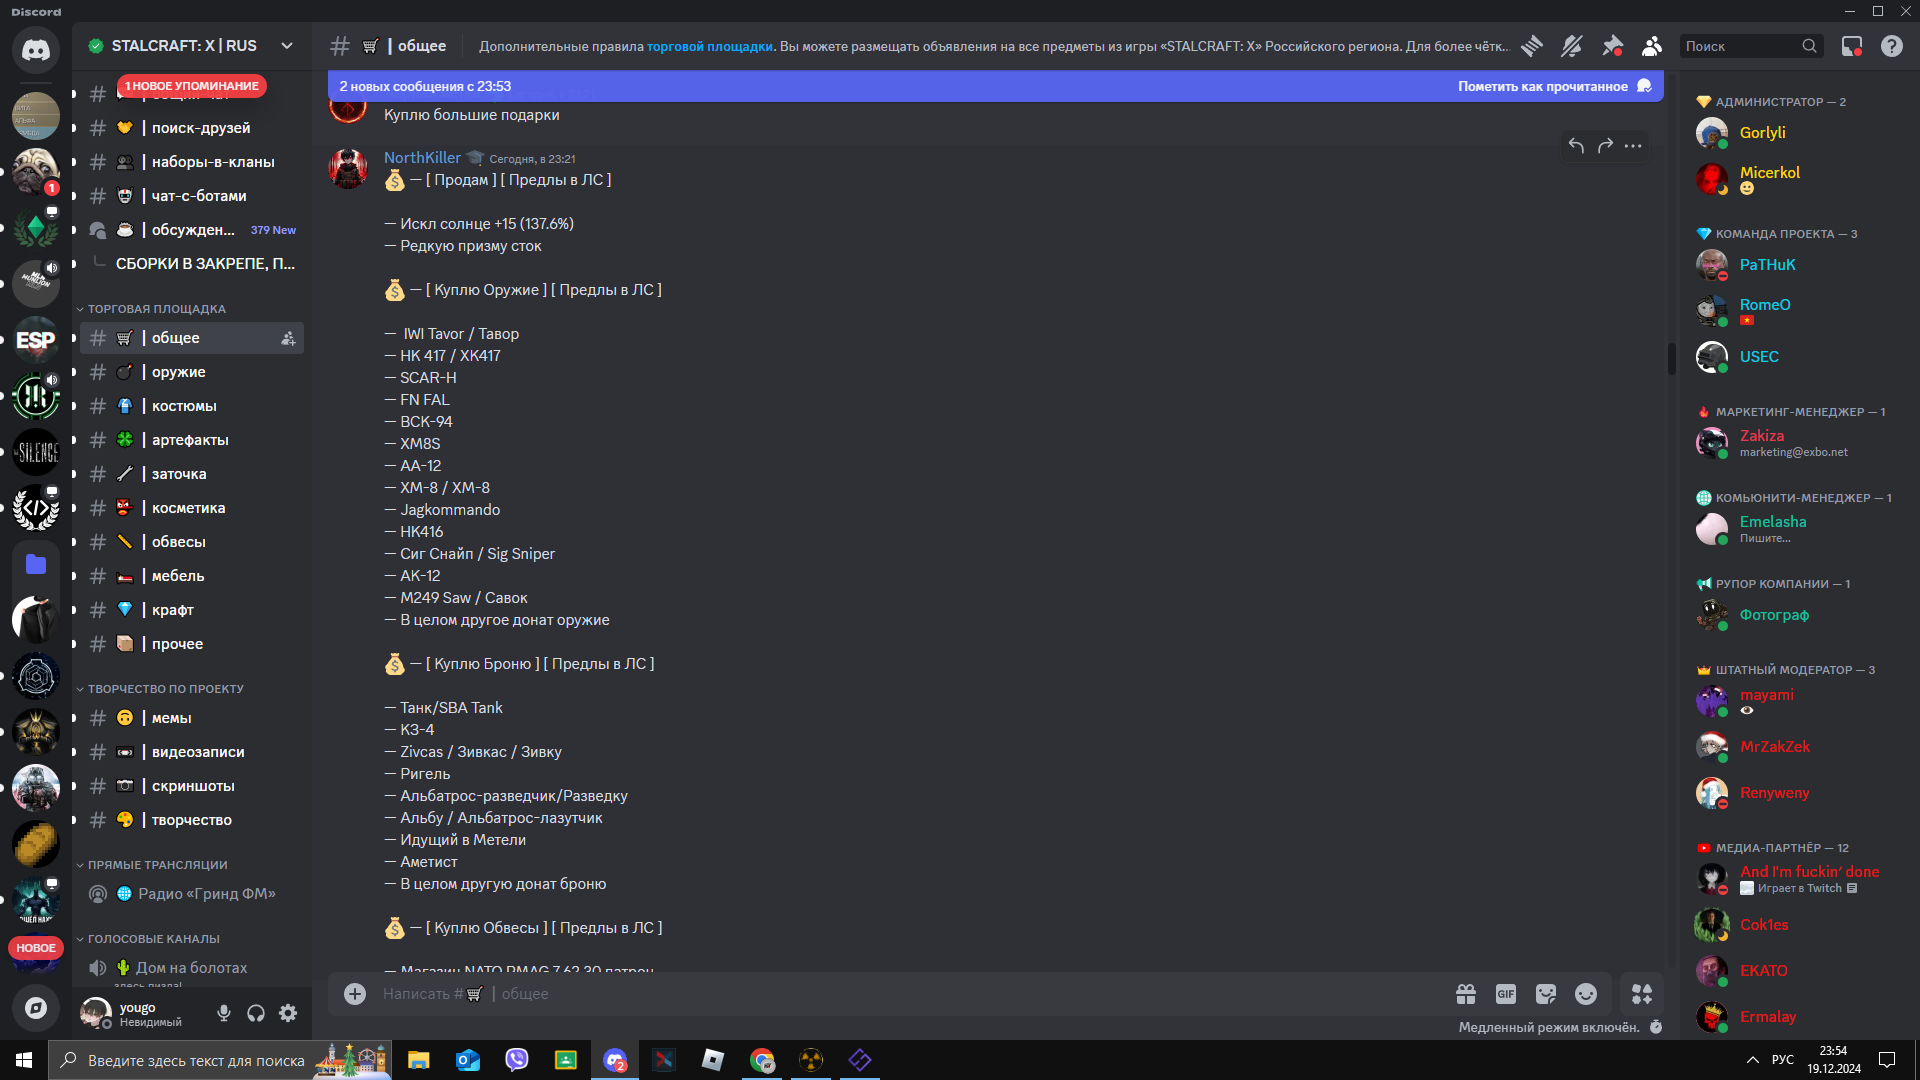This screenshot has height=1080, width=1920.
Task: Open the костюмы channel
Action: (192, 406)
